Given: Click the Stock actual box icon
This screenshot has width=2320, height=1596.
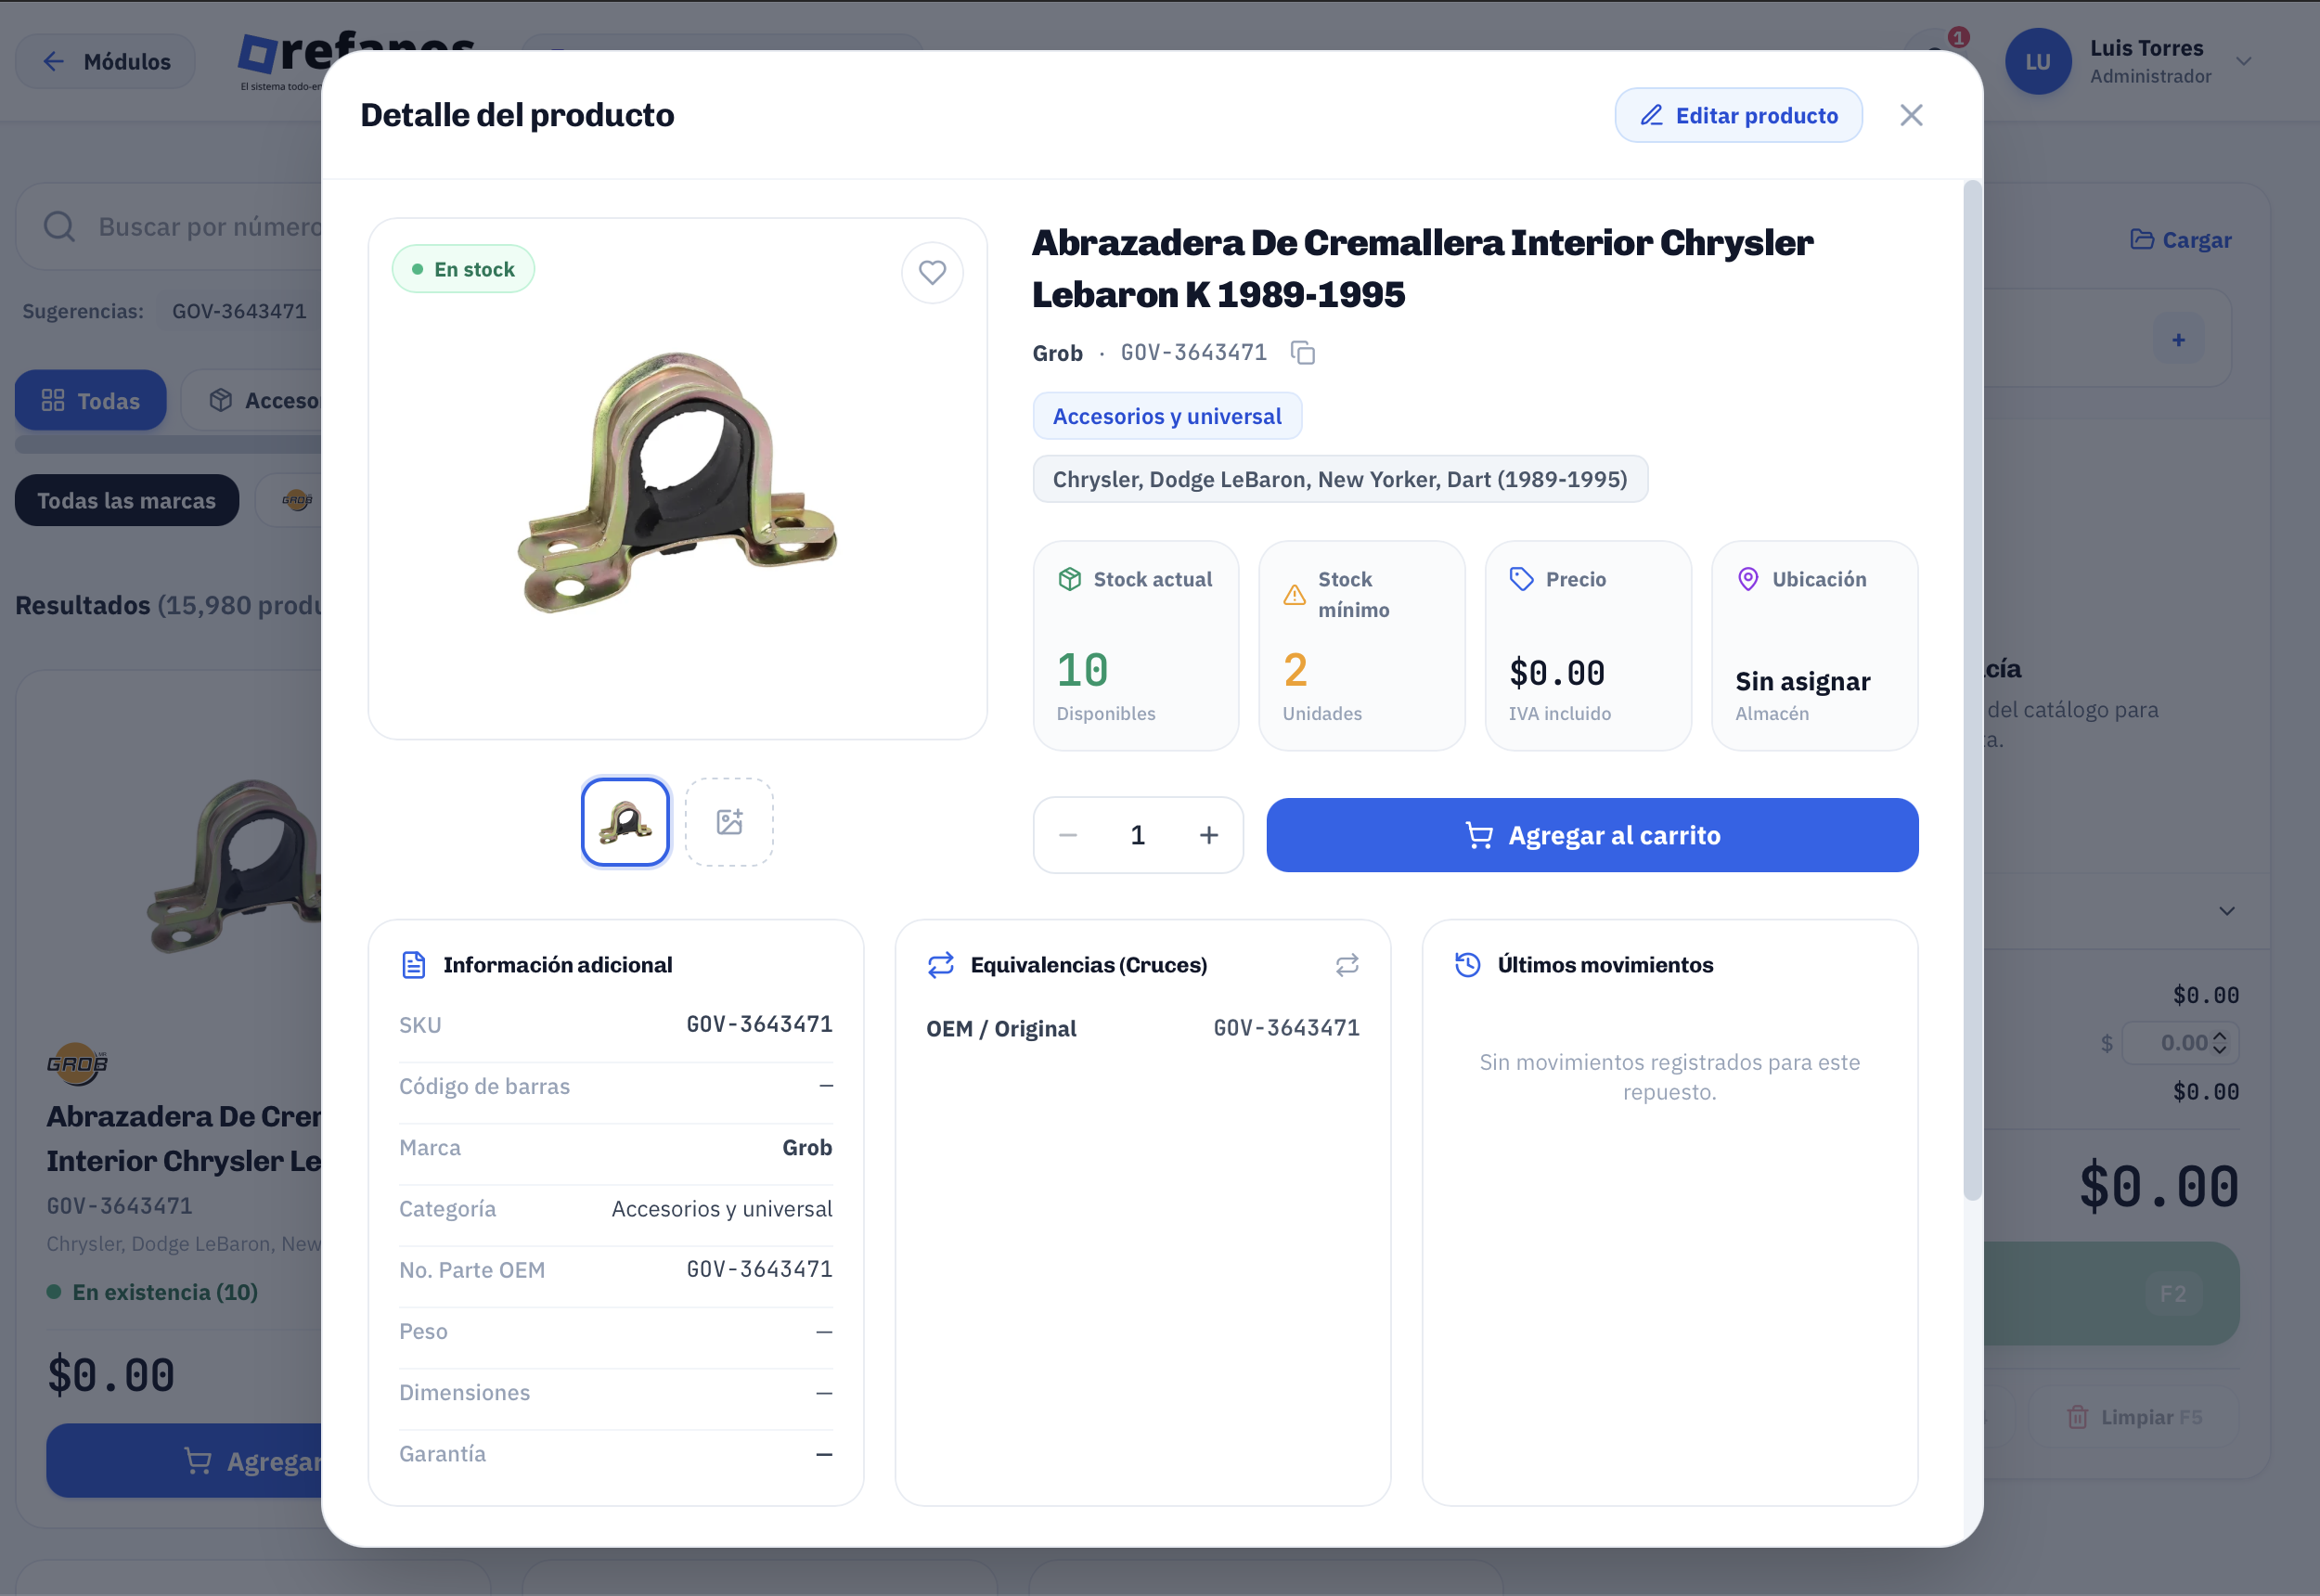Looking at the screenshot, I should click(1070, 579).
